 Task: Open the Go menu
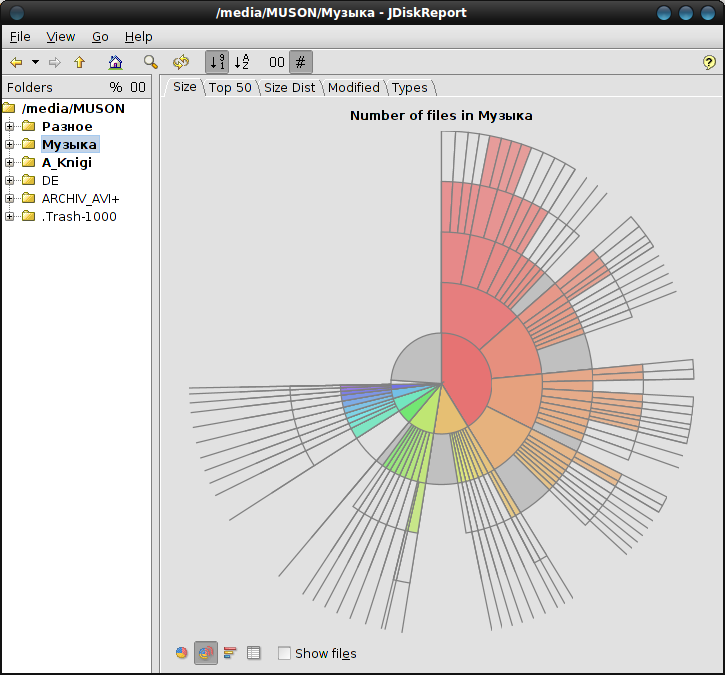coord(100,37)
